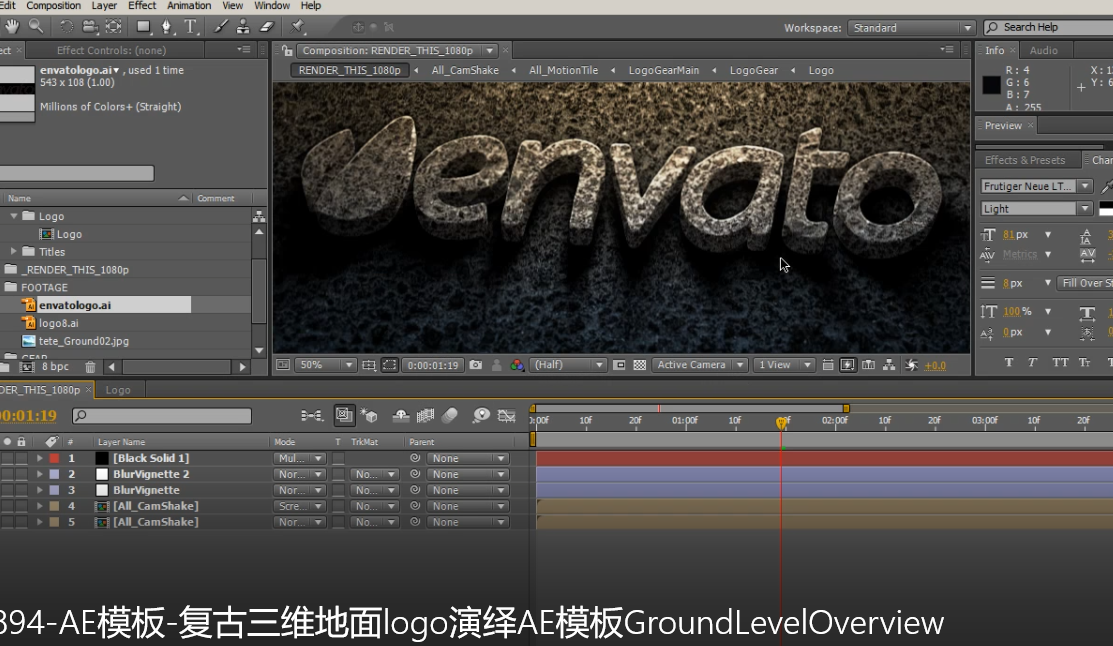Viewport: 1113px width, 646px height.
Task: Open the composition mini-flowchart in timeline
Action: tap(312, 415)
